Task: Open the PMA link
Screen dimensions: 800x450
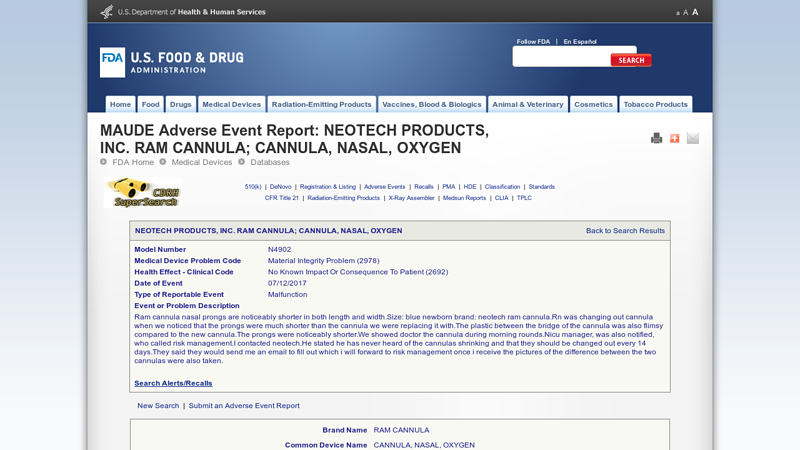Action: click(x=448, y=187)
